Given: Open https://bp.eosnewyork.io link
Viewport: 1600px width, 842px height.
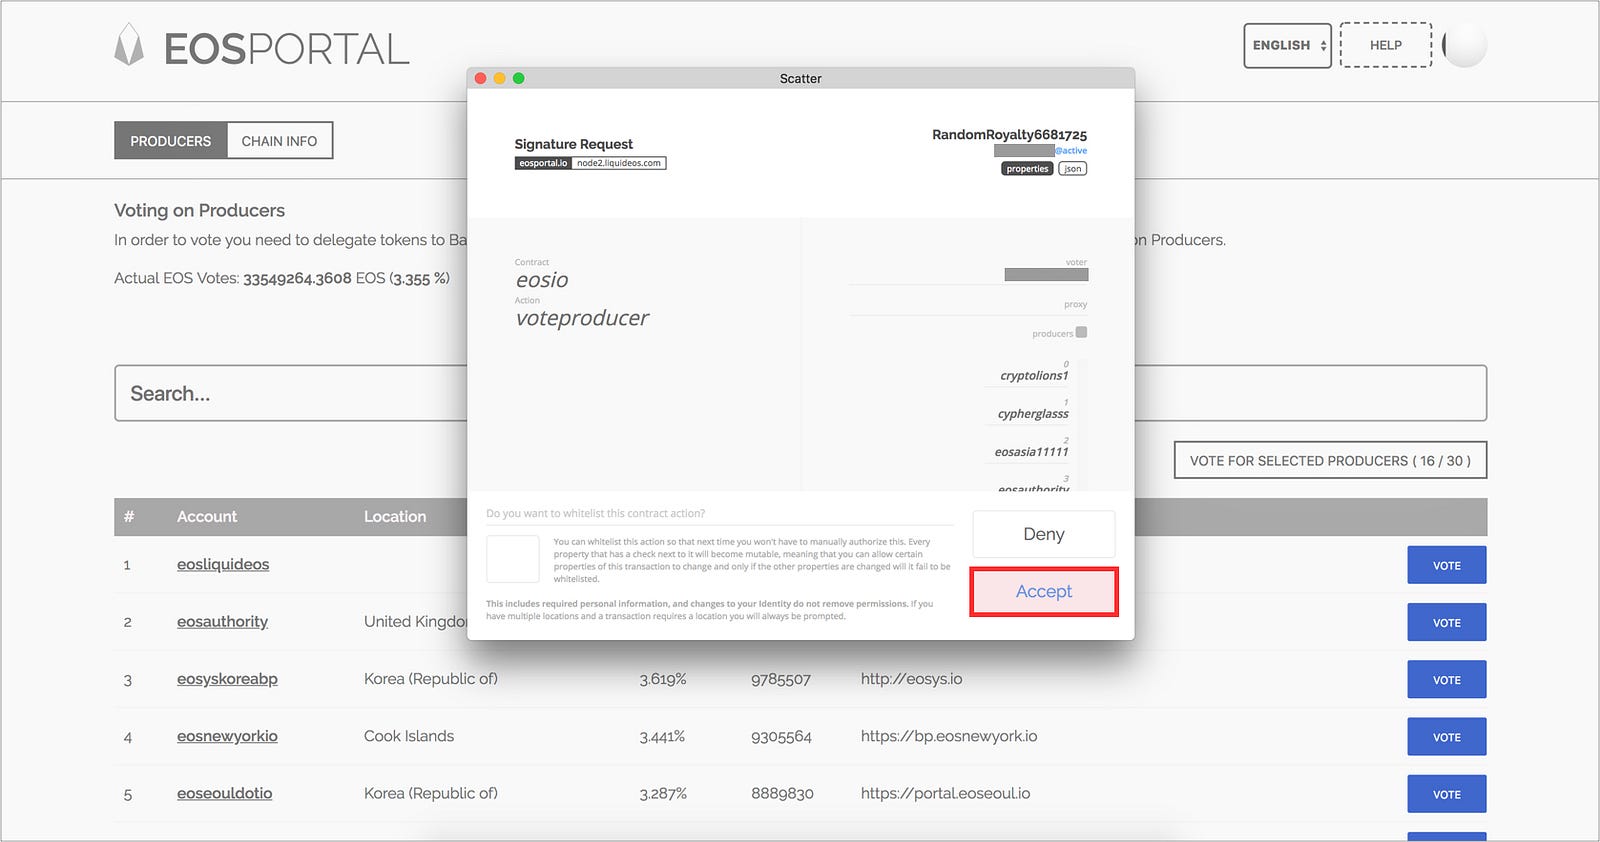Looking at the screenshot, I should point(949,736).
